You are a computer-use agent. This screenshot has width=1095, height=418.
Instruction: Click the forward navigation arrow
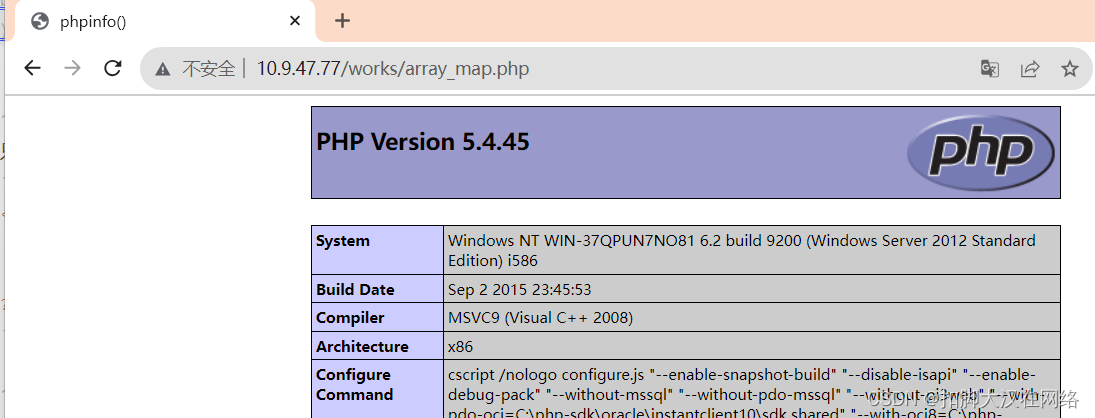coord(73,68)
